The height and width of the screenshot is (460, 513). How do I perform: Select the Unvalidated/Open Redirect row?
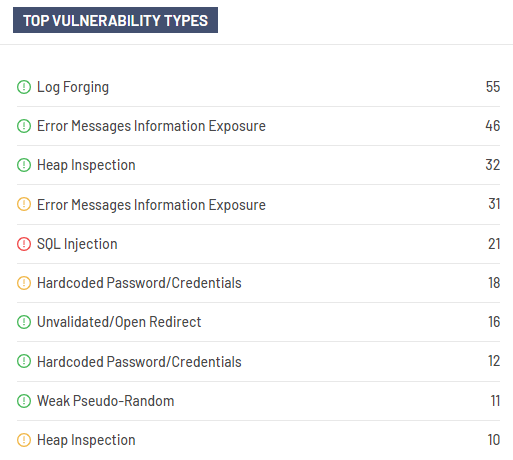coord(258,322)
